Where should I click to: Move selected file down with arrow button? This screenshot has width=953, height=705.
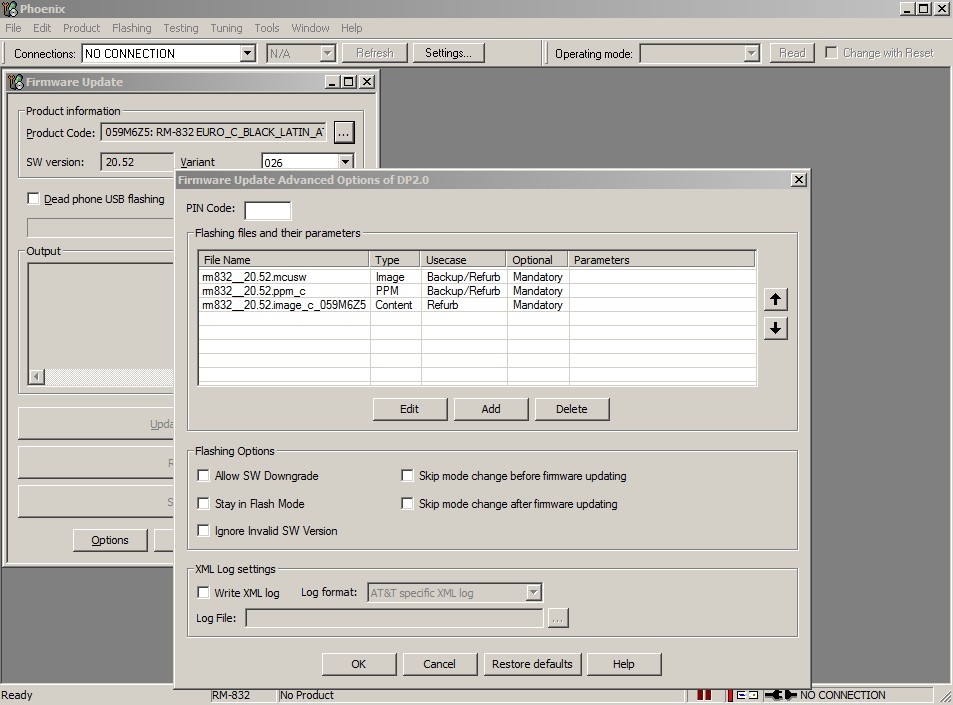click(775, 328)
